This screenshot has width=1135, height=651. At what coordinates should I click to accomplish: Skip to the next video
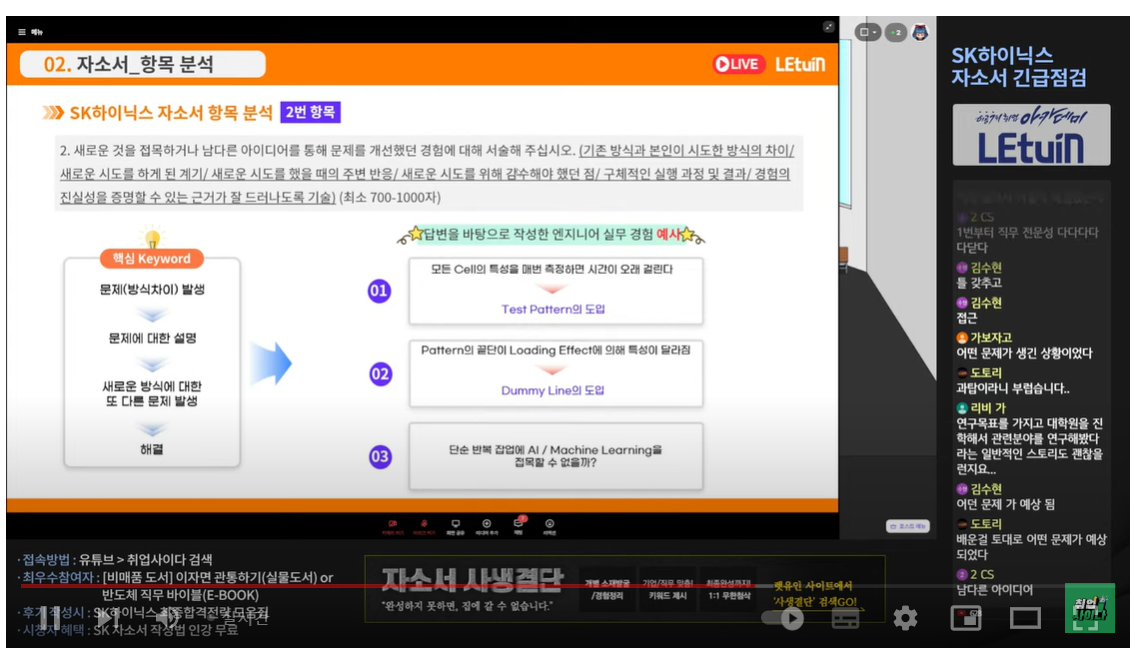(x=108, y=618)
